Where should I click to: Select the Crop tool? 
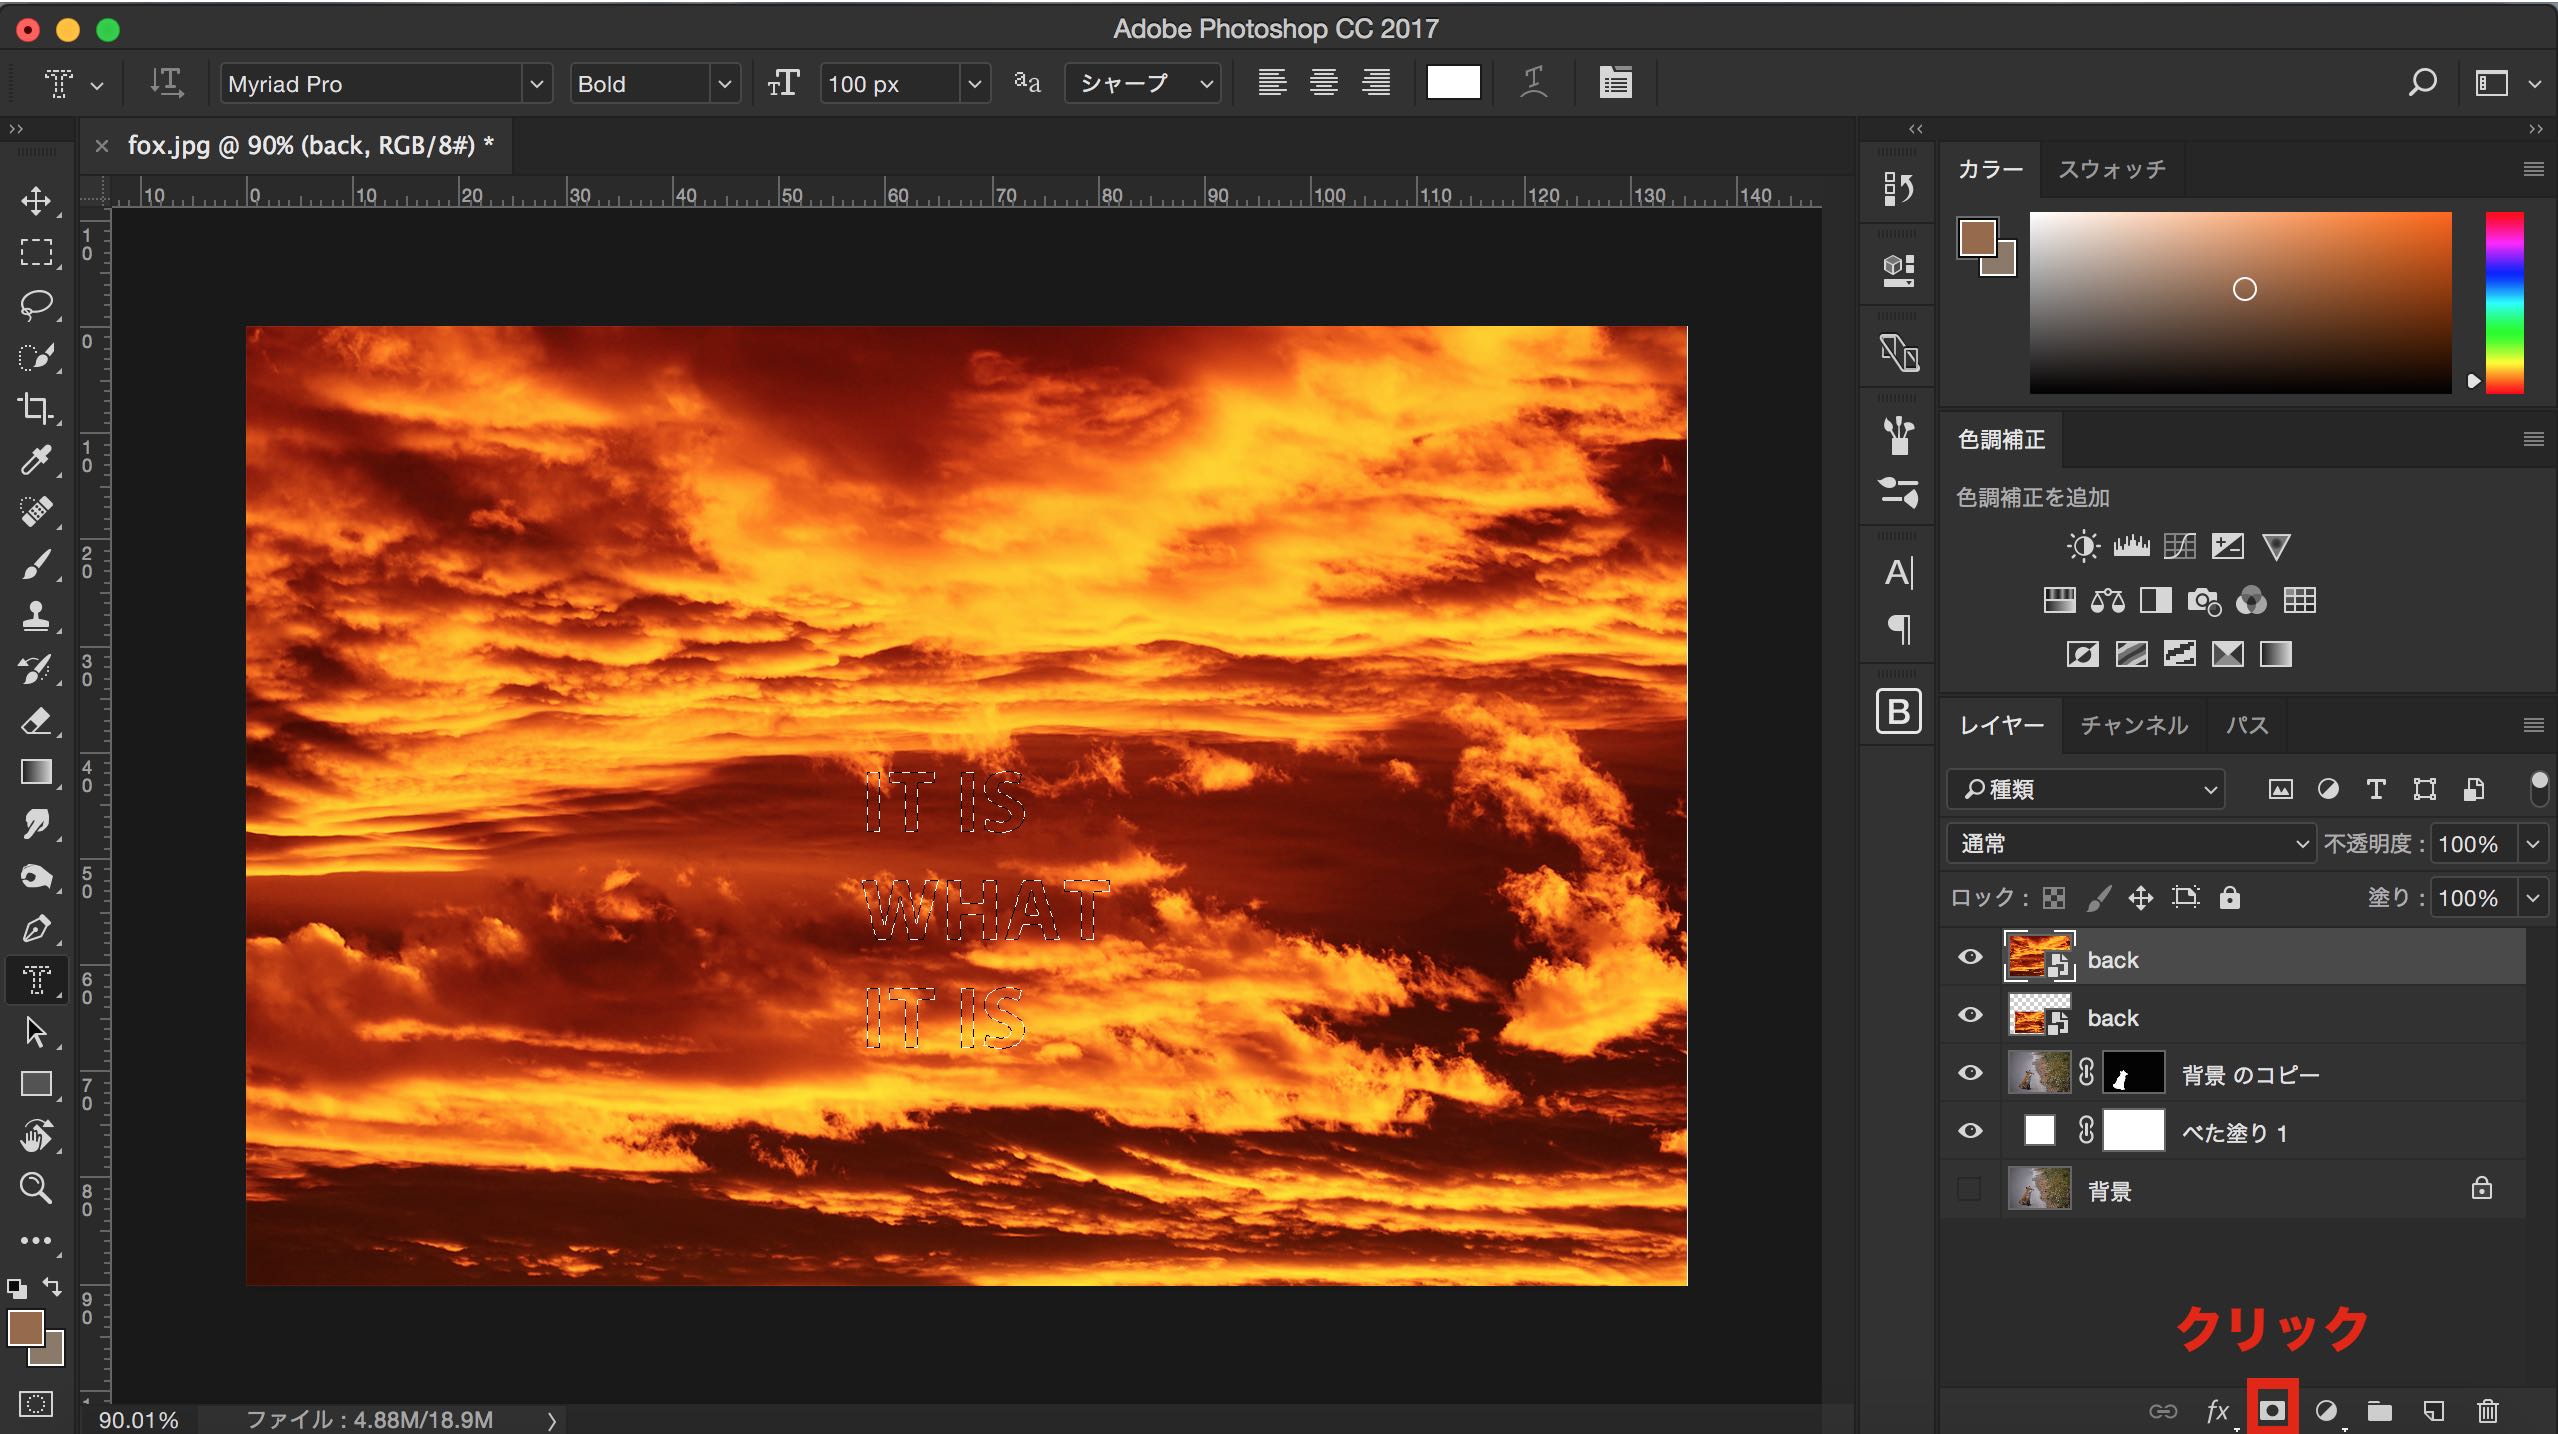point(36,408)
